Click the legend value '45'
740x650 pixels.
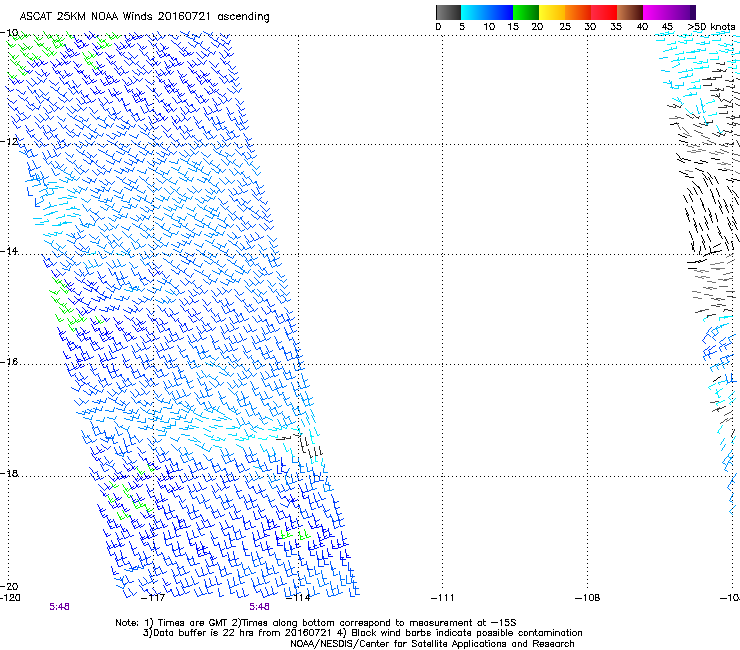click(667, 27)
